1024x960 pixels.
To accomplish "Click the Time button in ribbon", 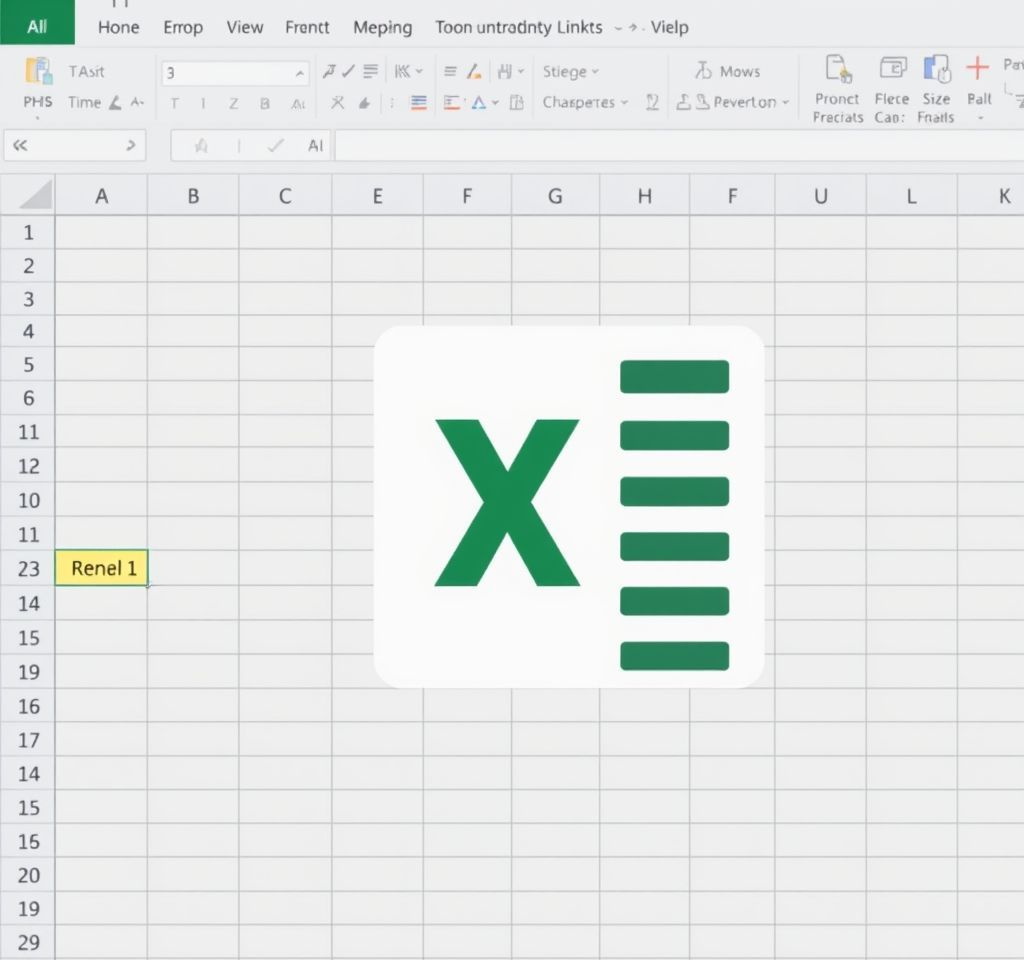I will click(84, 103).
